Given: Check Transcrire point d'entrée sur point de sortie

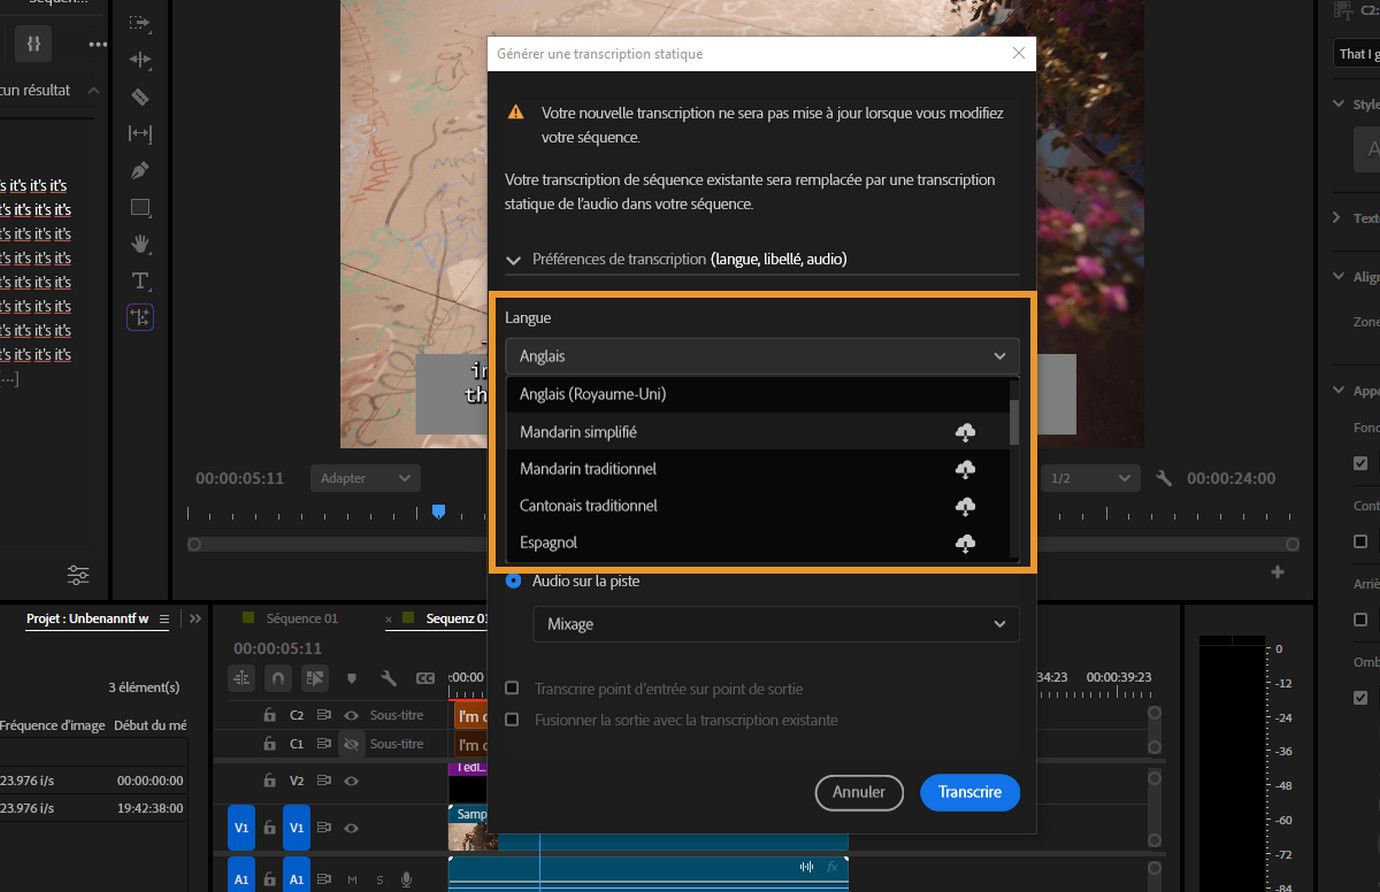Looking at the screenshot, I should (x=512, y=688).
